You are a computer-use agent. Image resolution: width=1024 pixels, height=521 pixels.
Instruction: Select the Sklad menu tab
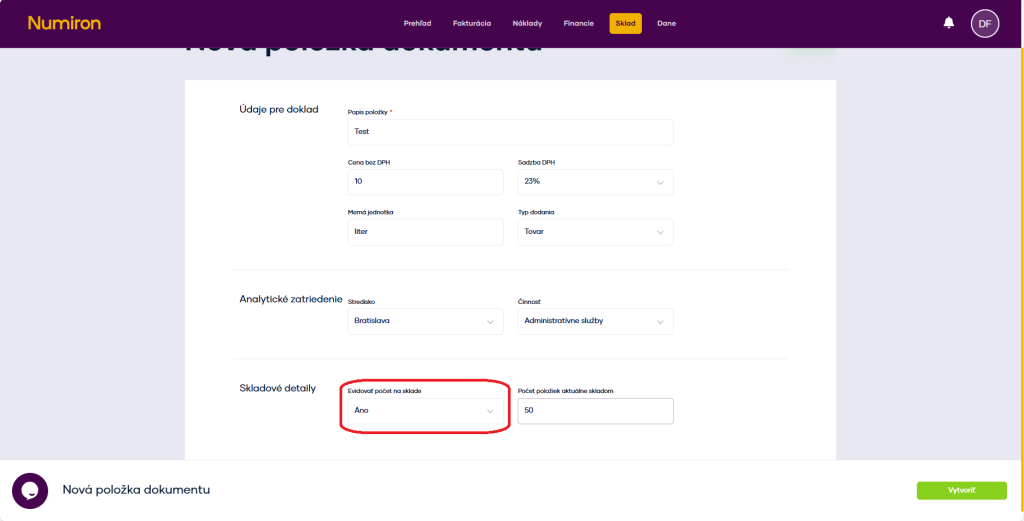625,23
